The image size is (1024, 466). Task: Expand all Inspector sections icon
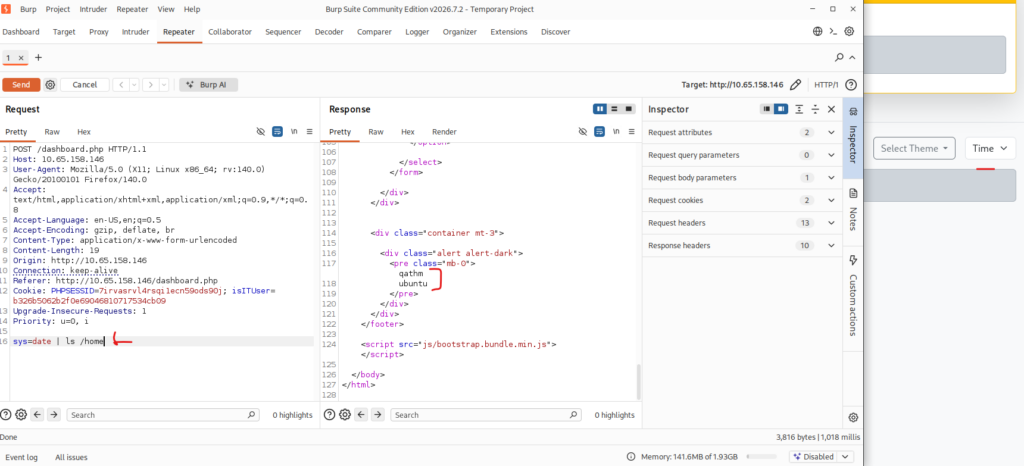[800, 110]
